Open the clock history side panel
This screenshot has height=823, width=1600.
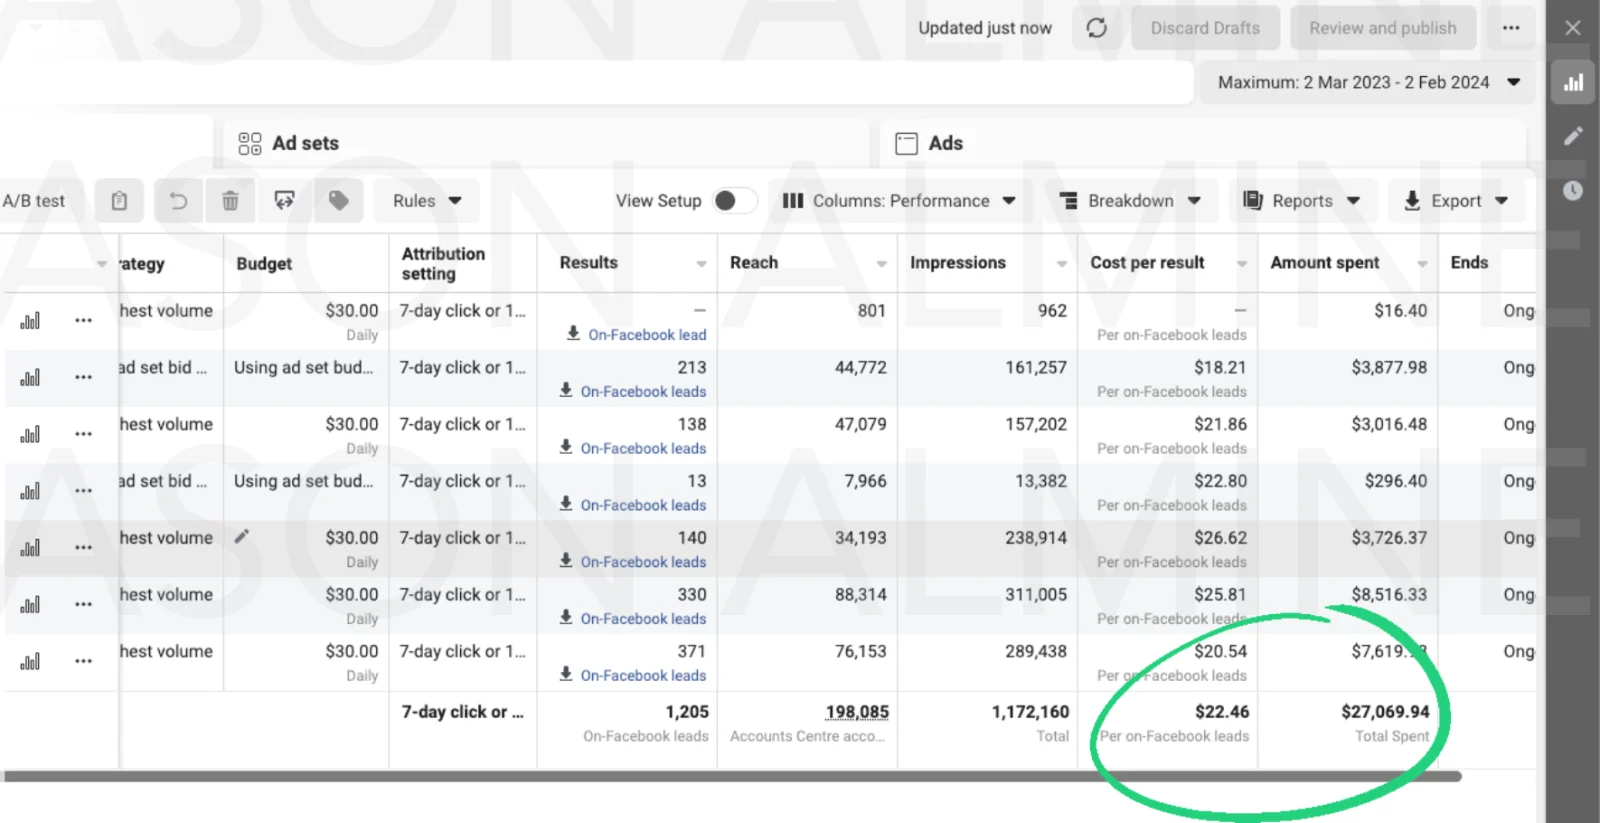(x=1573, y=190)
